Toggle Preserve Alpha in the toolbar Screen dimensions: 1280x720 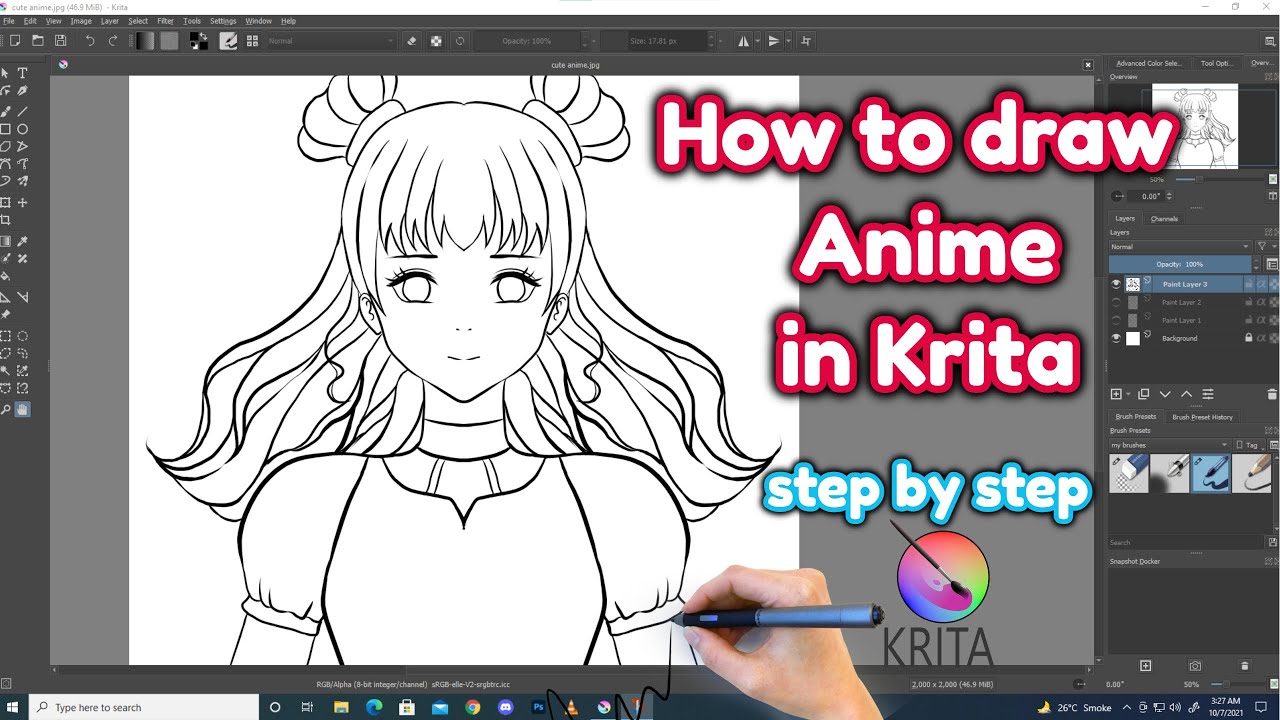(436, 41)
